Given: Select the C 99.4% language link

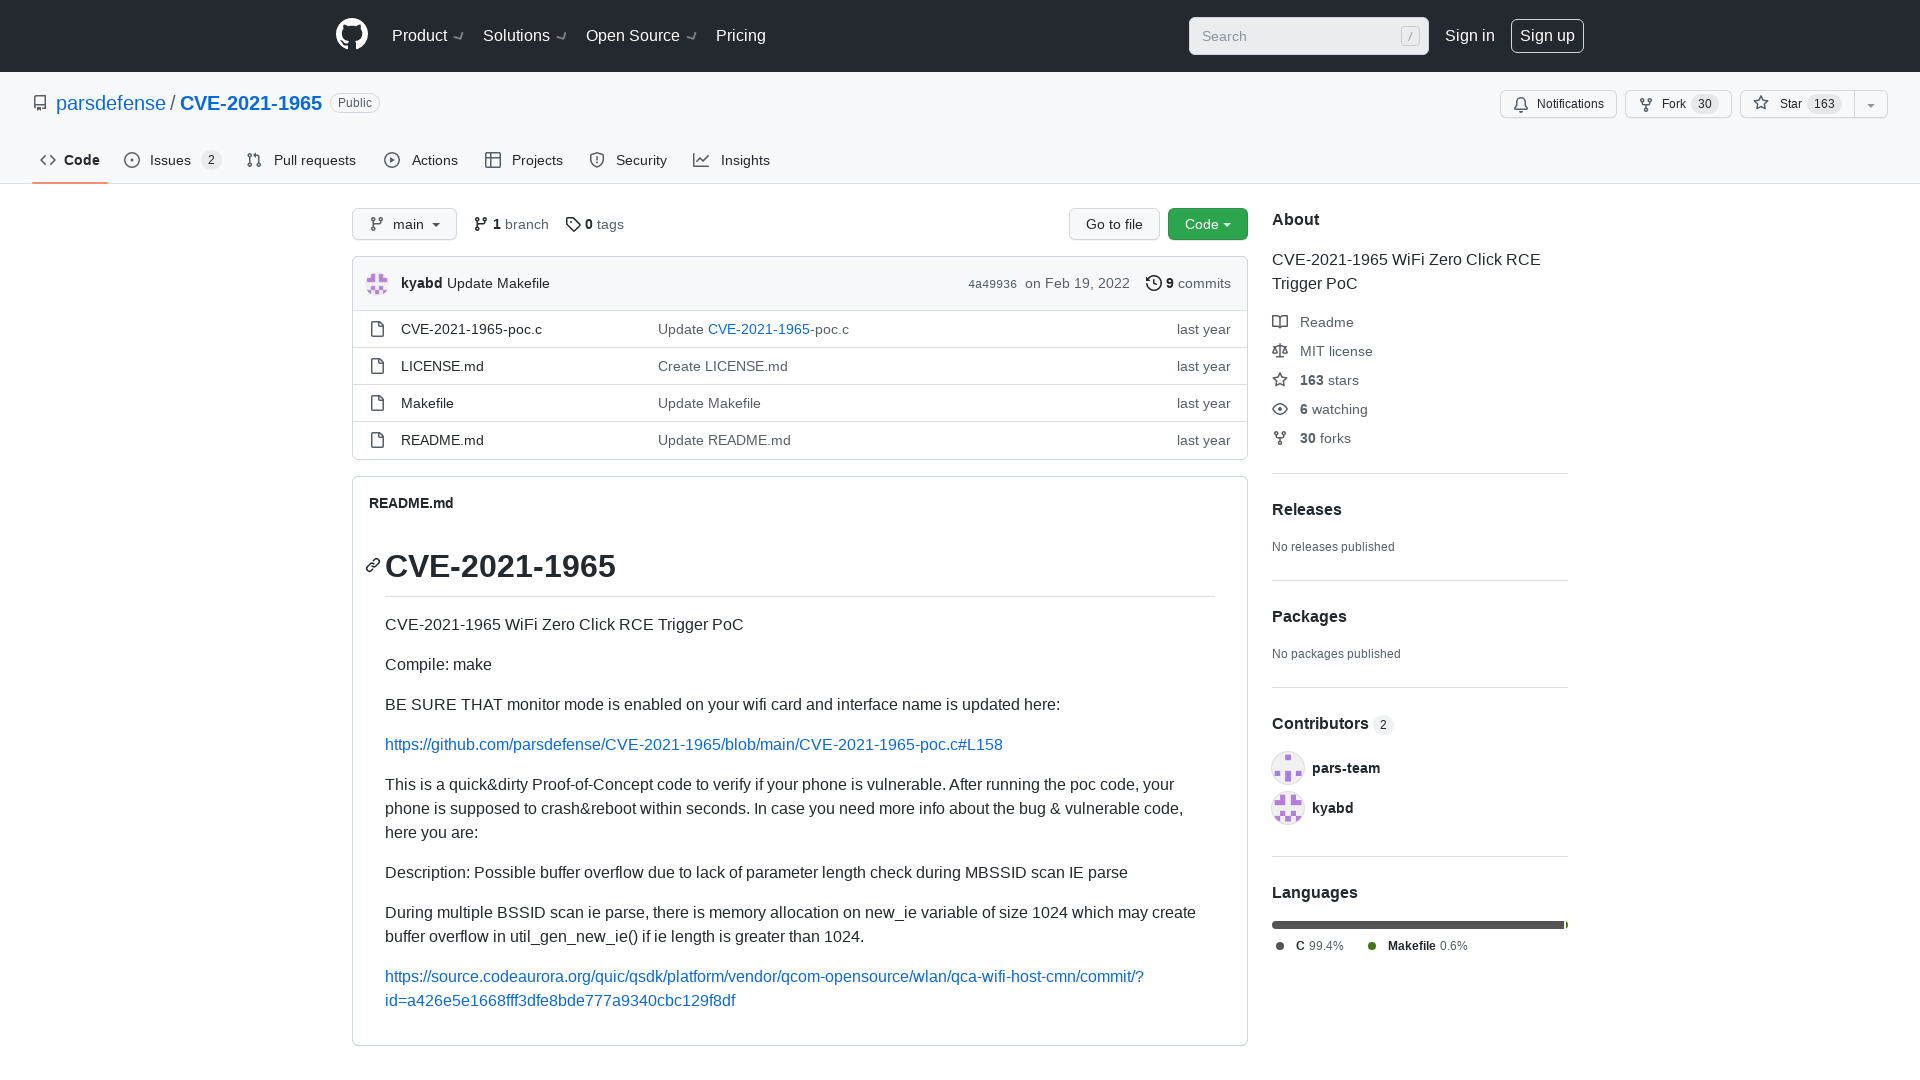Looking at the screenshot, I should pos(1310,946).
